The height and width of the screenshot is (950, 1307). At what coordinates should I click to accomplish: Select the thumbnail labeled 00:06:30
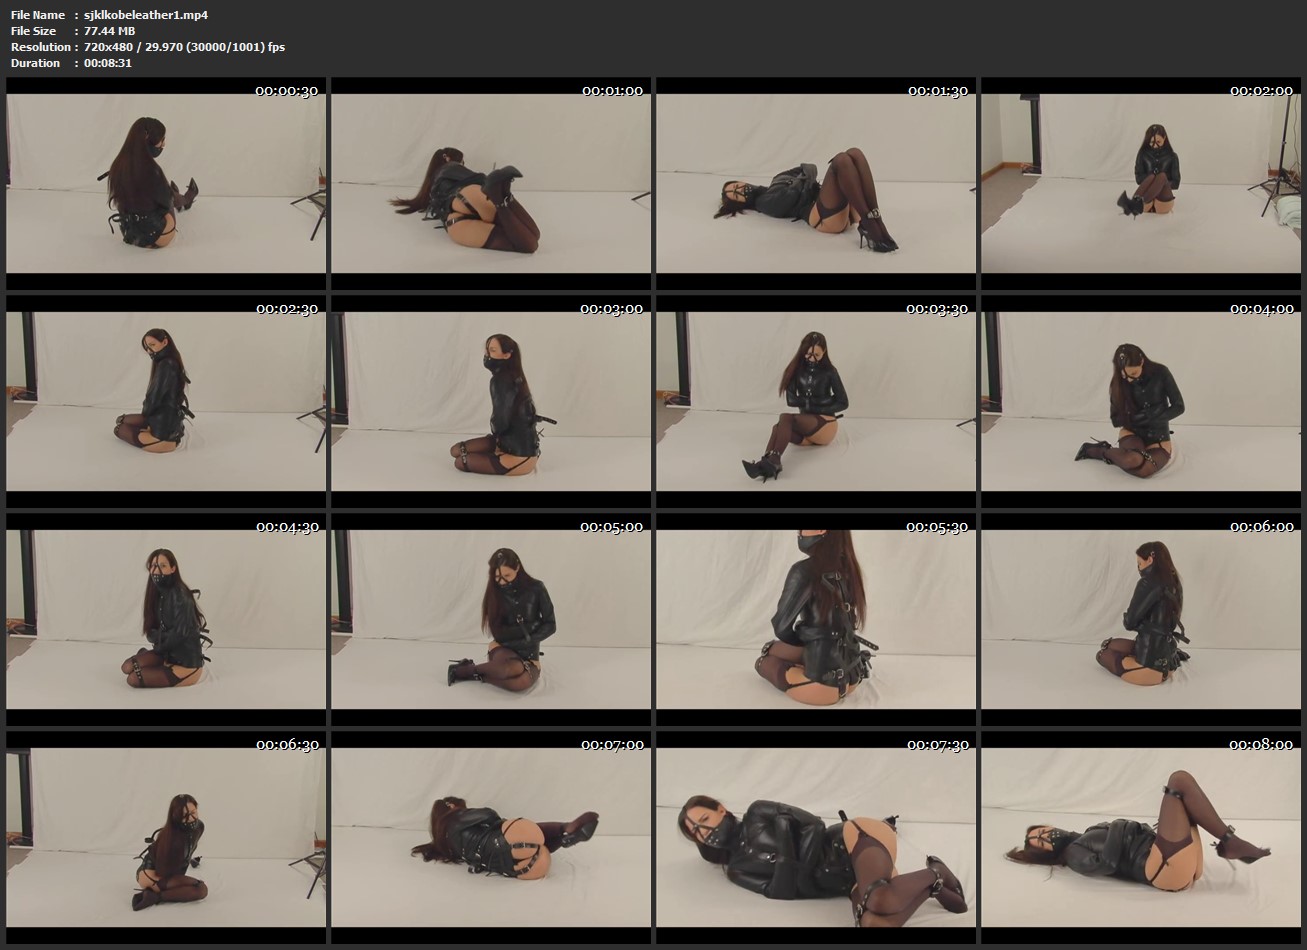[x=166, y=838]
